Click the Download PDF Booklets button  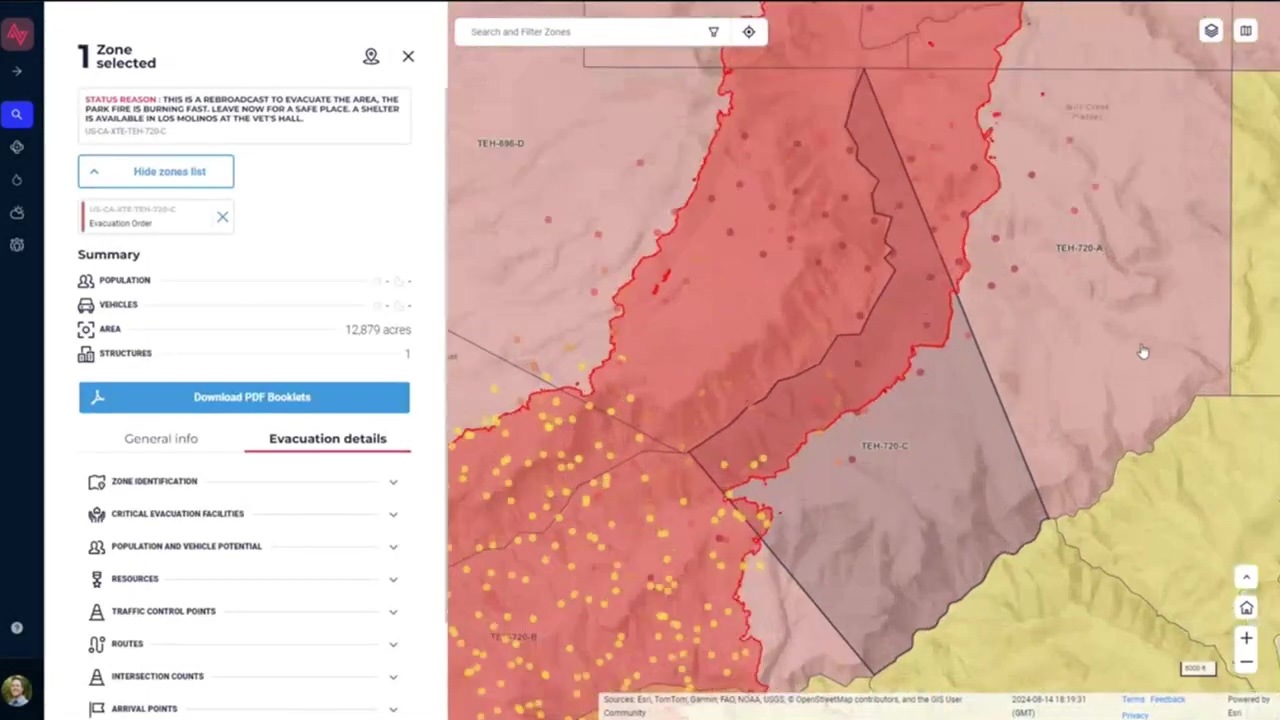point(244,397)
